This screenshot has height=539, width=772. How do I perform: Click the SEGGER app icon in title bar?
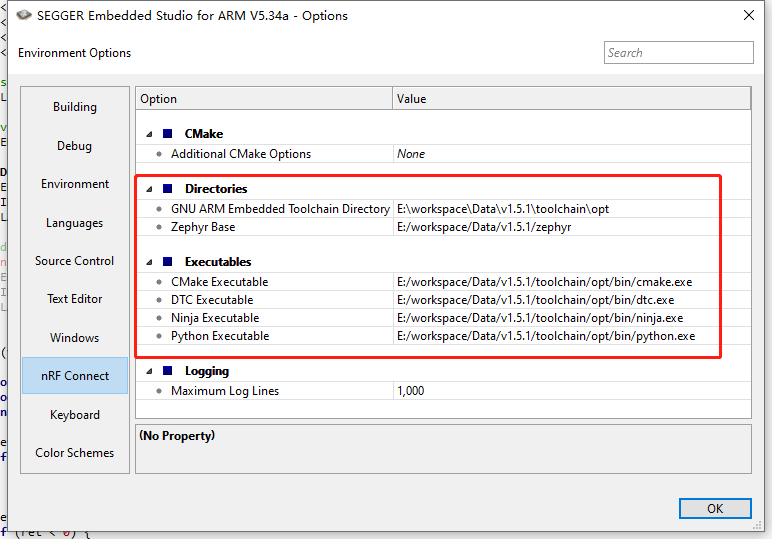pos(24,15)
